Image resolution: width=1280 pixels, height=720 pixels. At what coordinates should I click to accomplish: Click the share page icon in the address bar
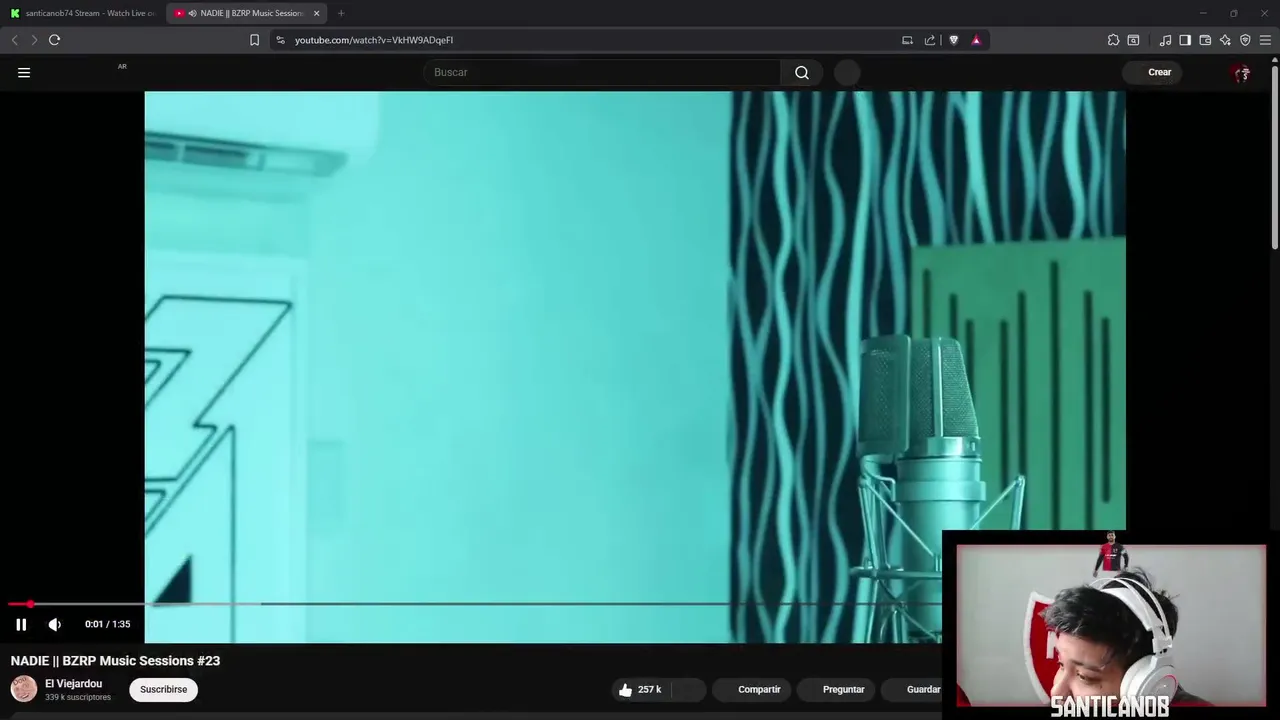point(930,40)
